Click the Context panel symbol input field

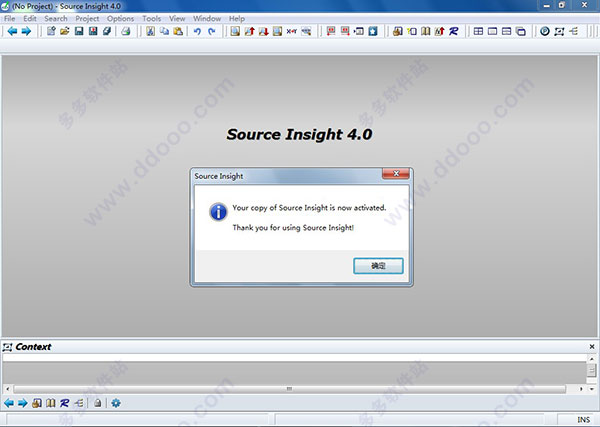pyautogui.click(x=295, y=358)
